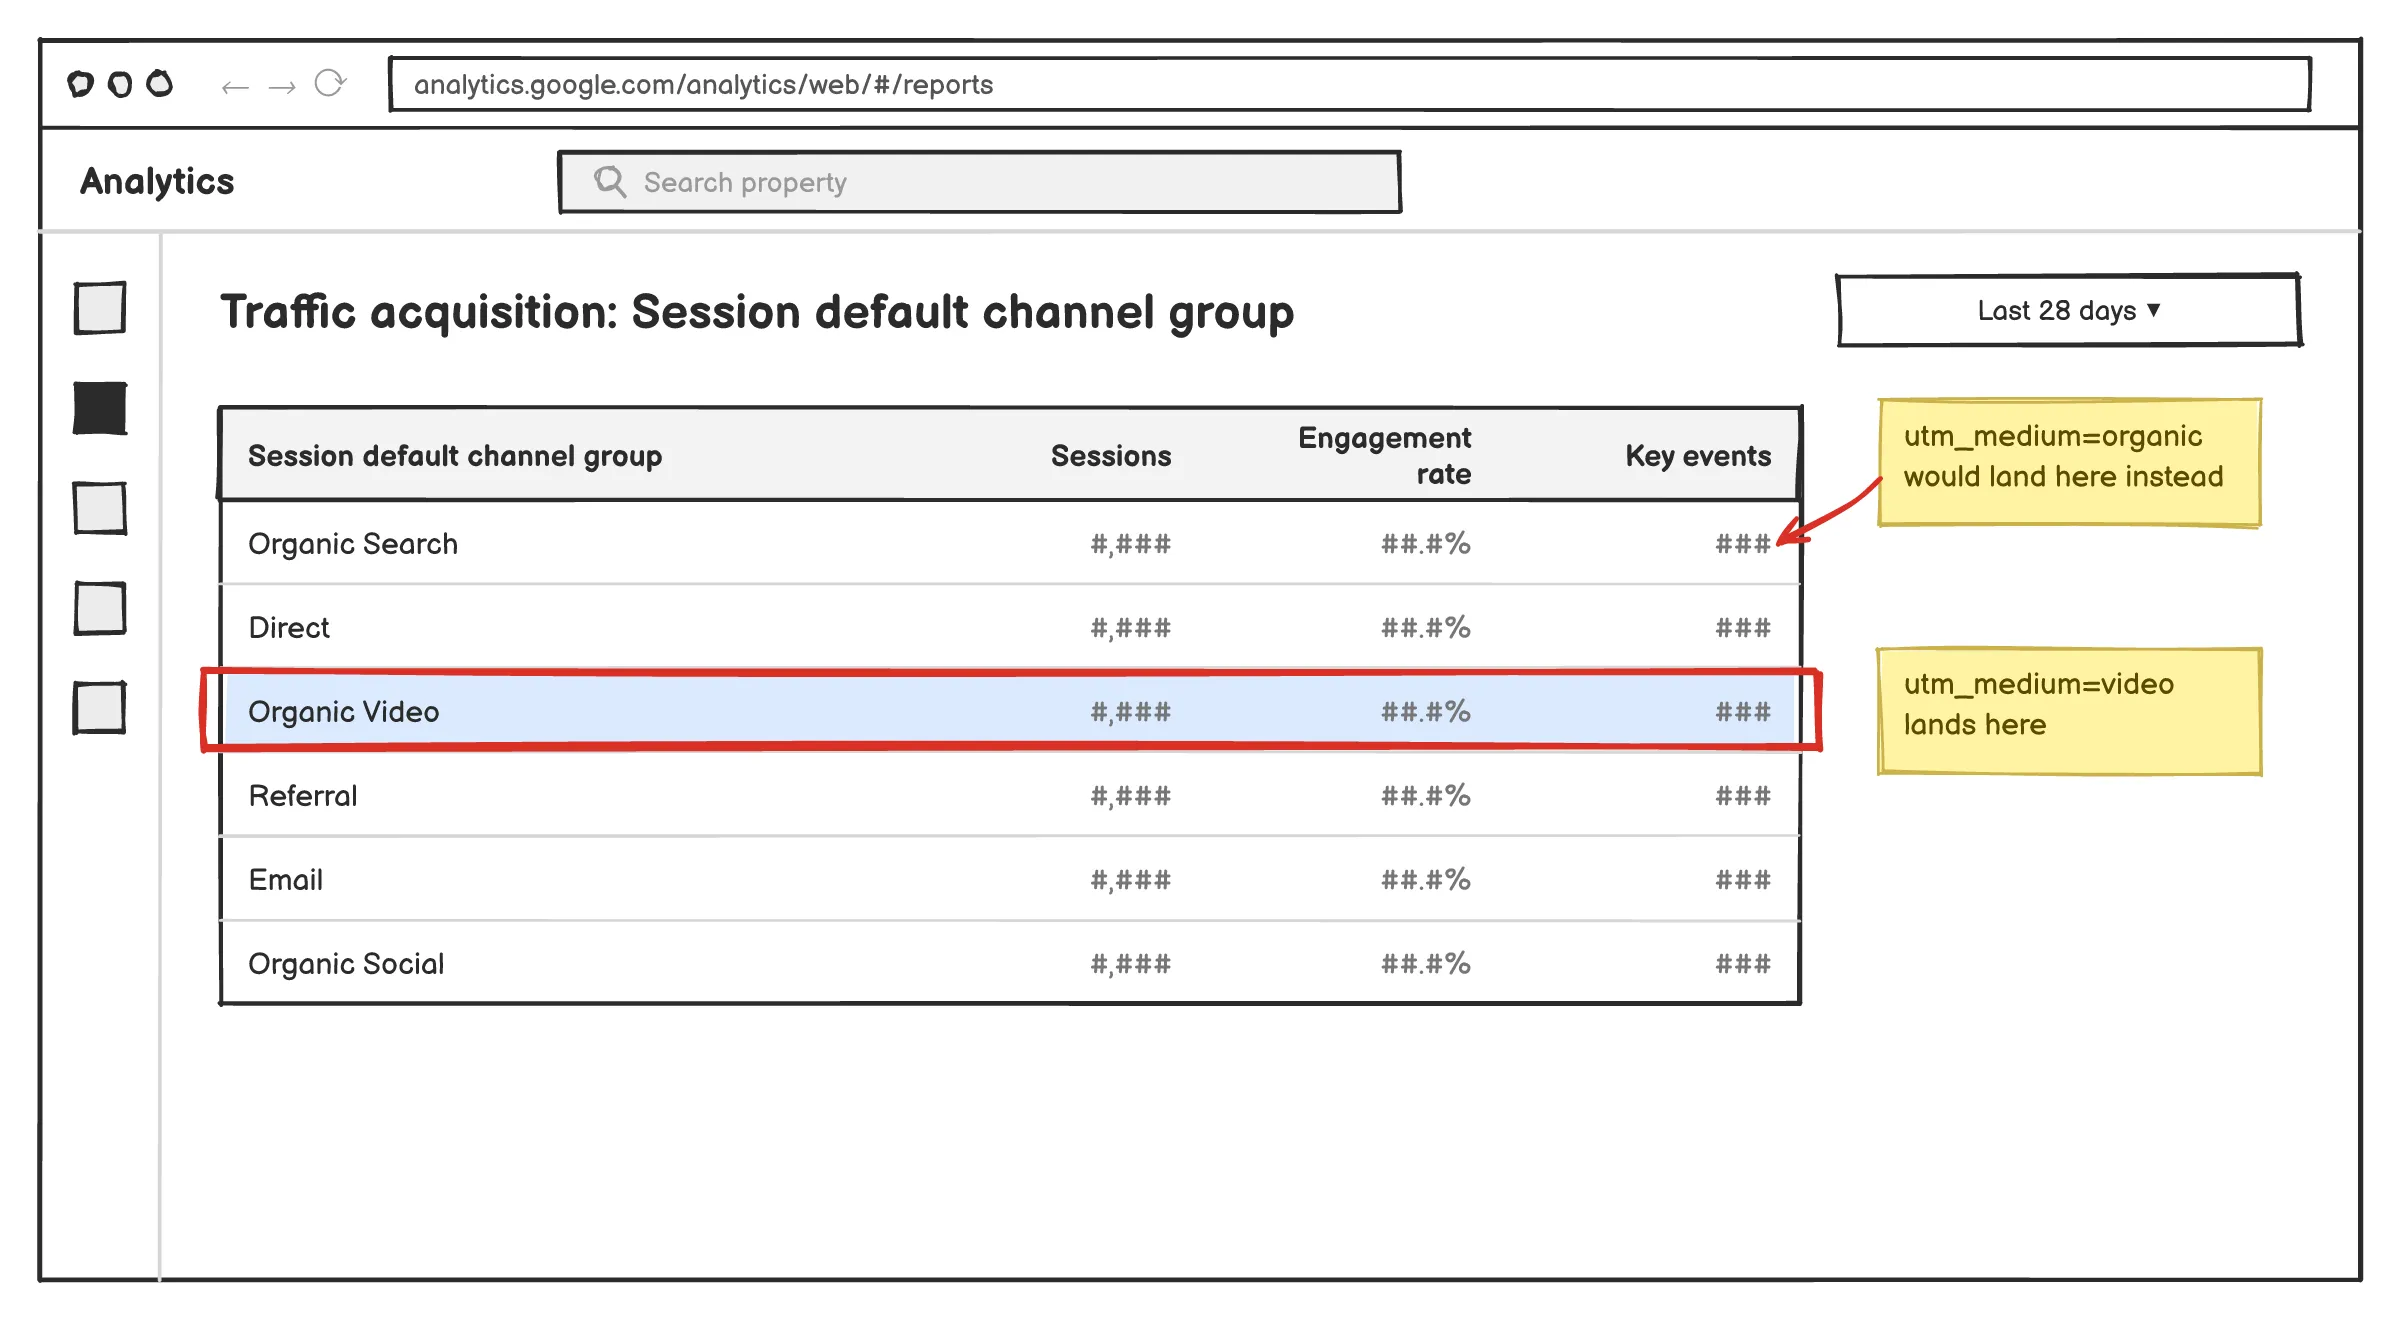
Task: Click the Analytics logo text
Action: point(157,181)
